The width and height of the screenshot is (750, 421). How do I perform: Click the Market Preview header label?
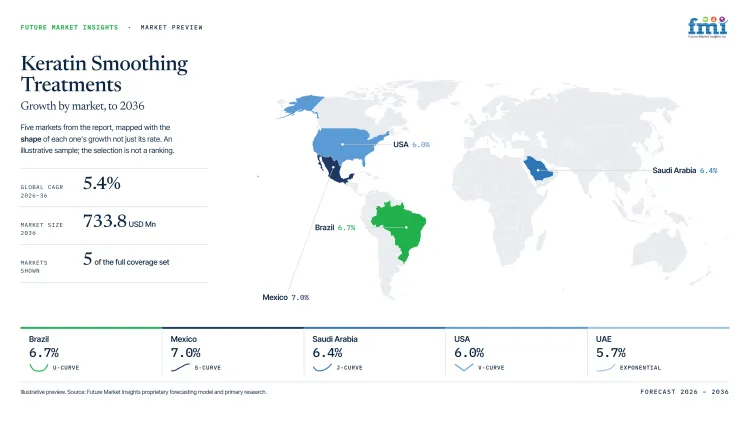(x=172, y=27)
